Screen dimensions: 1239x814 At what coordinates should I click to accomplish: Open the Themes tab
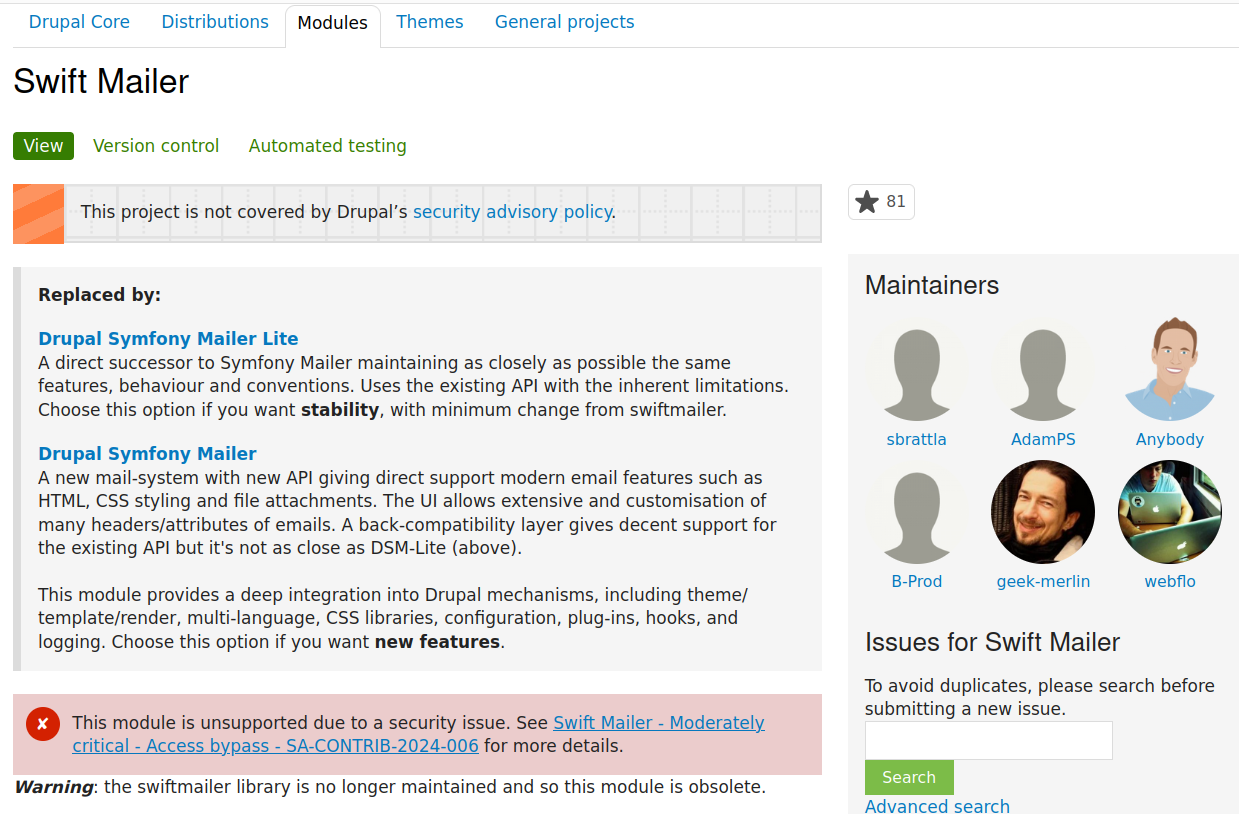[430, 22]
